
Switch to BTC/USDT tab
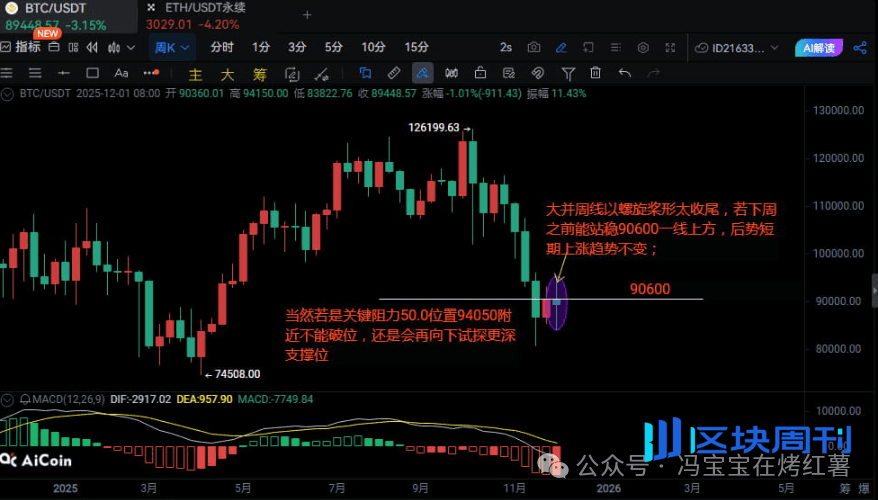click(68, 16)
